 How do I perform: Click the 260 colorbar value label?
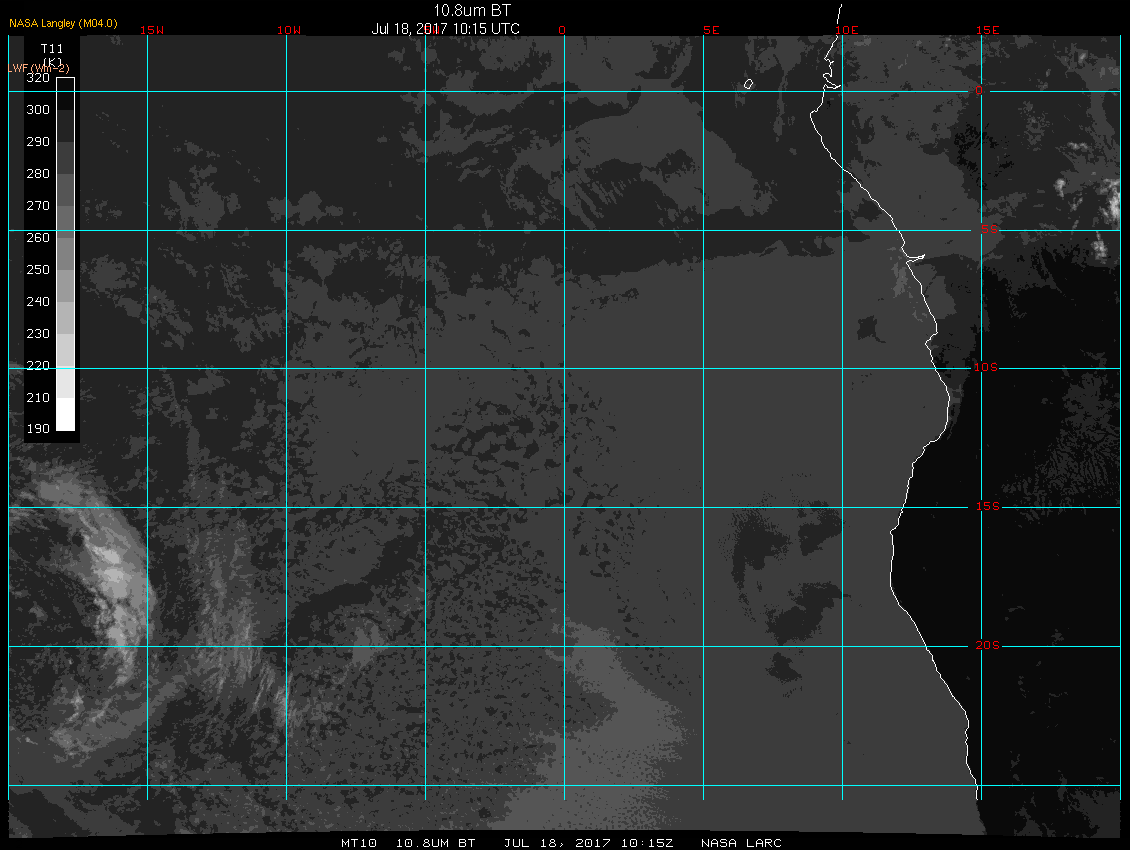click(x=38, y=237)
